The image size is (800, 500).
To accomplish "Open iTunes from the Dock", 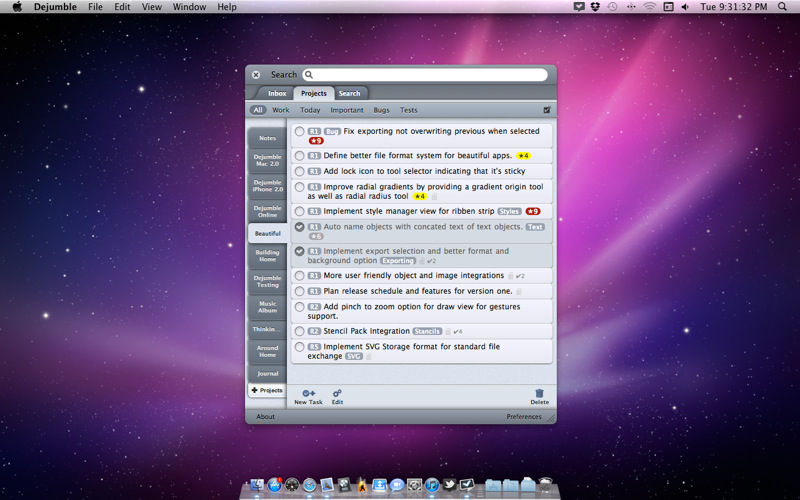I will [x=432, y=484].
